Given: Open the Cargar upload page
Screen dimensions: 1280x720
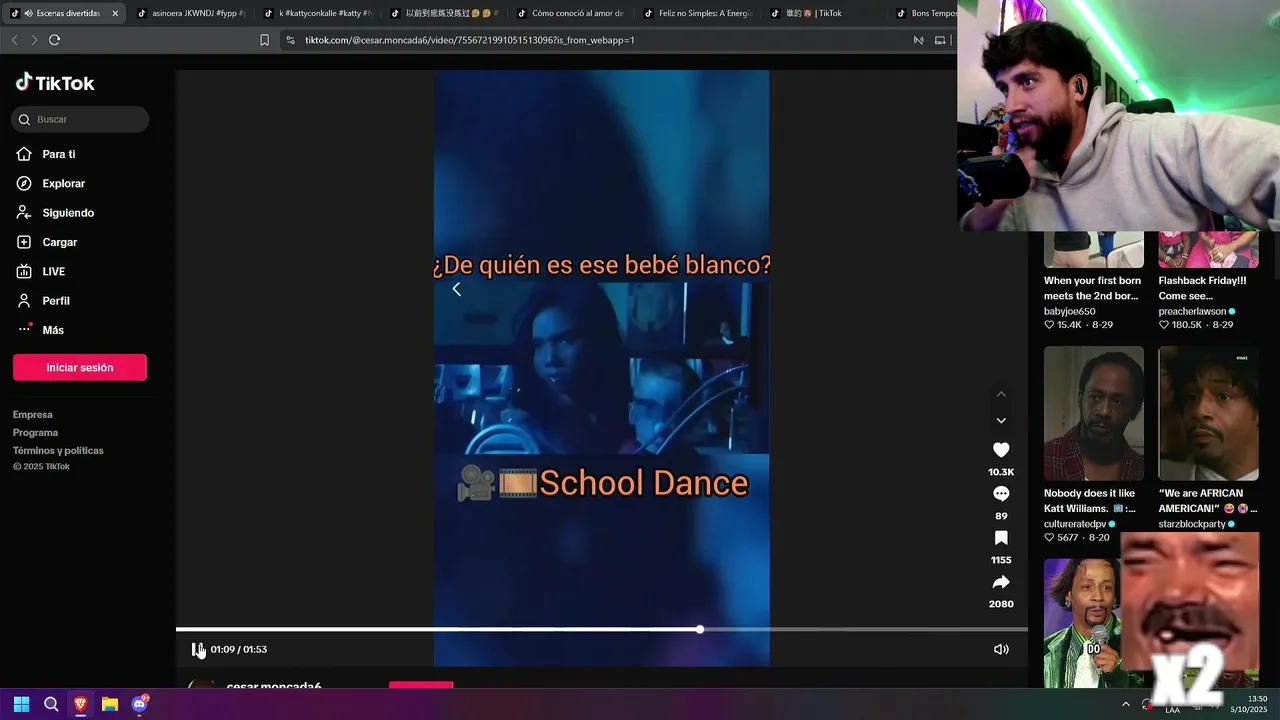Looking at the screenshot, I should pyautogui.click(x=59, y=242).
